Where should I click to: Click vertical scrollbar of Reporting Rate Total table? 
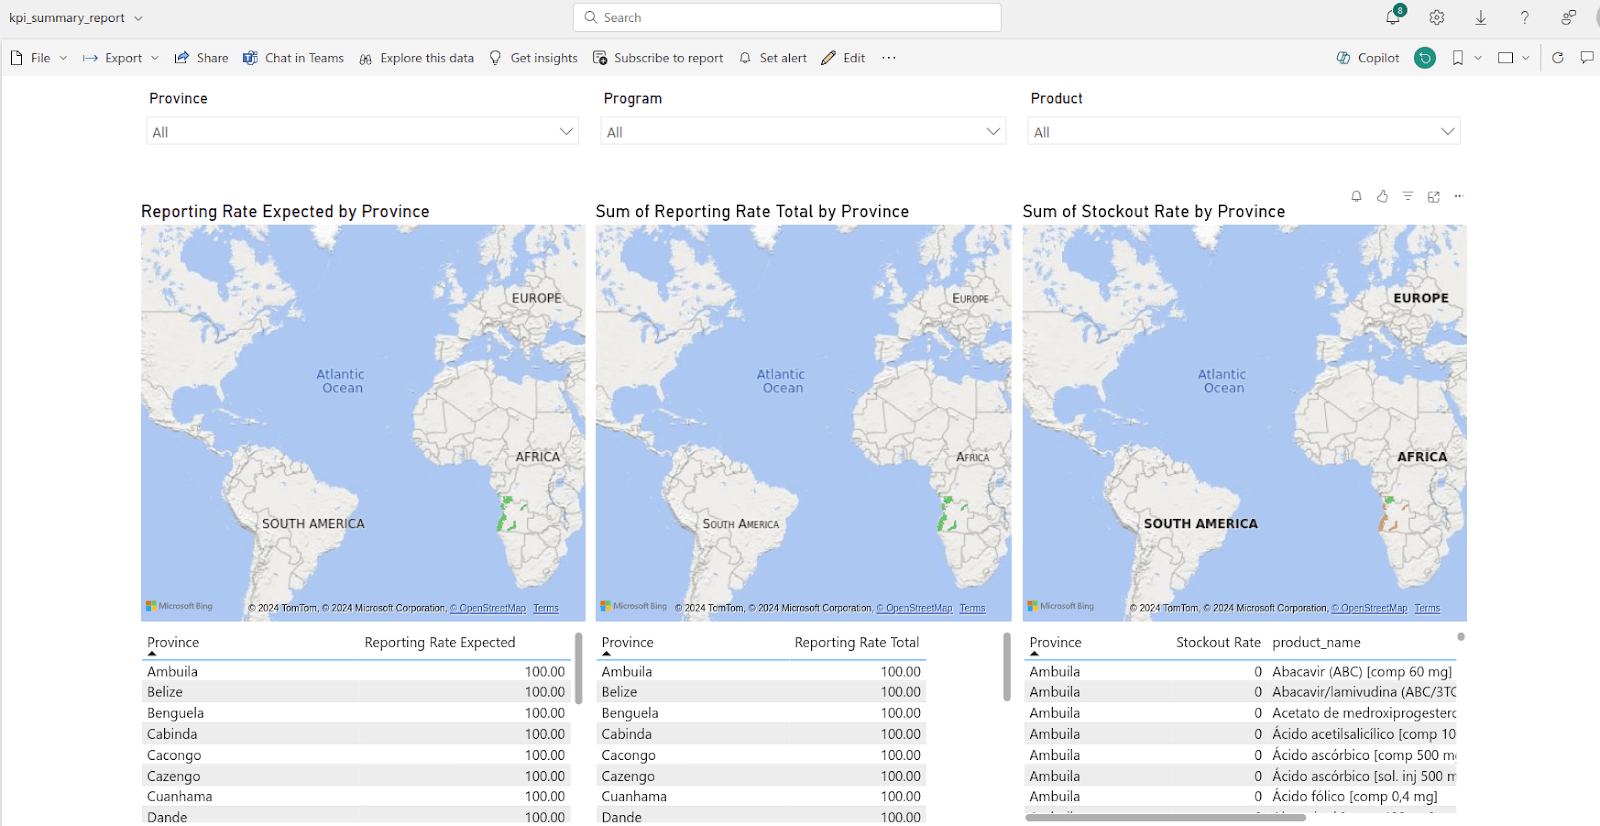(x=1007, y=667)
